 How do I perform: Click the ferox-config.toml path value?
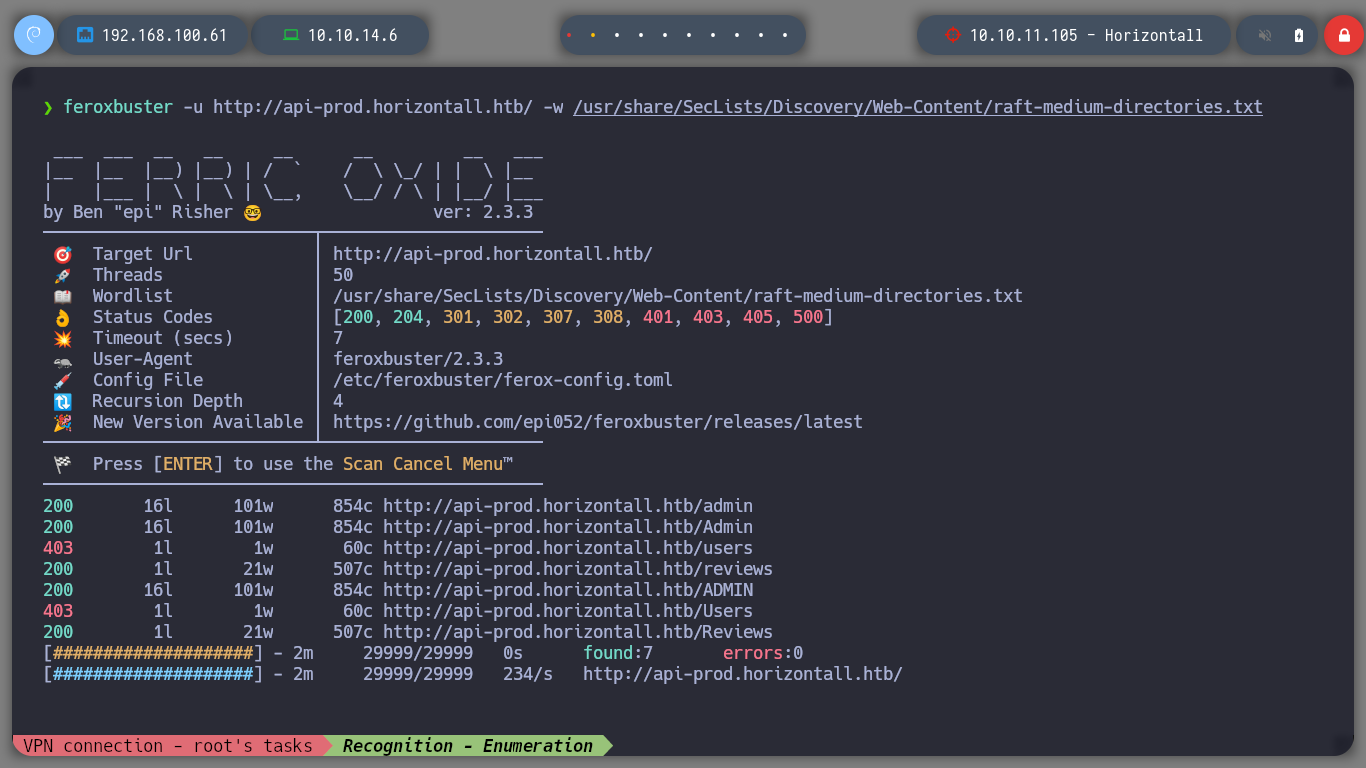[x=503, y=380]
